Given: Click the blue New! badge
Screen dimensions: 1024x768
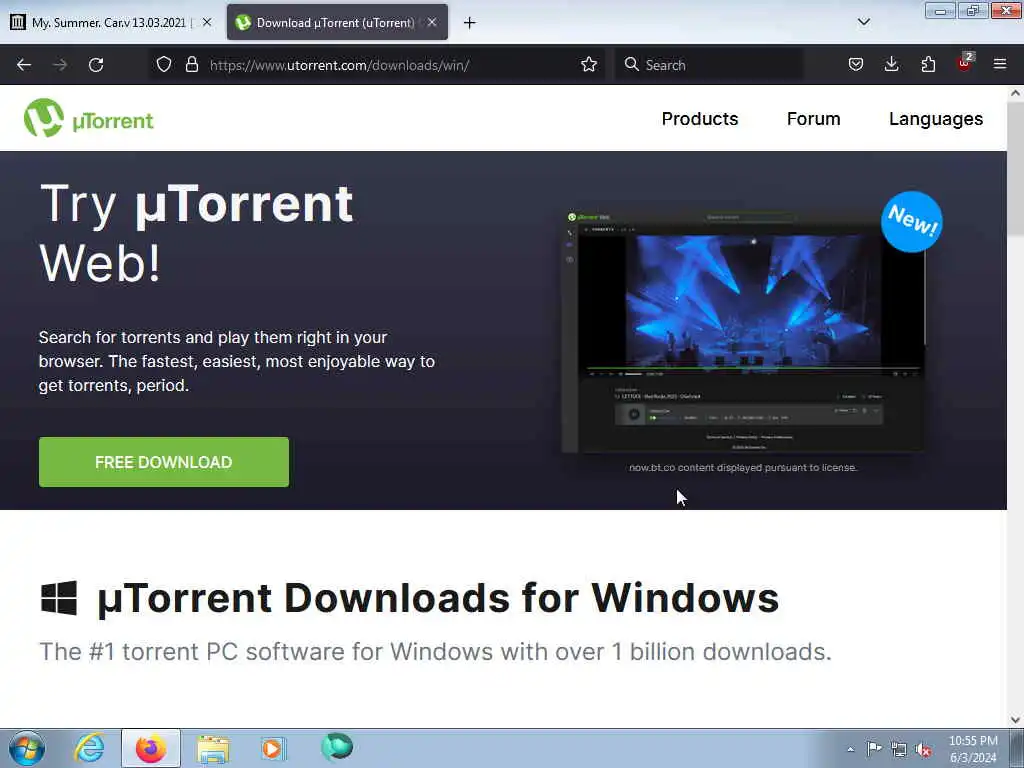Looking at the screenshot, I should point(912,221).
